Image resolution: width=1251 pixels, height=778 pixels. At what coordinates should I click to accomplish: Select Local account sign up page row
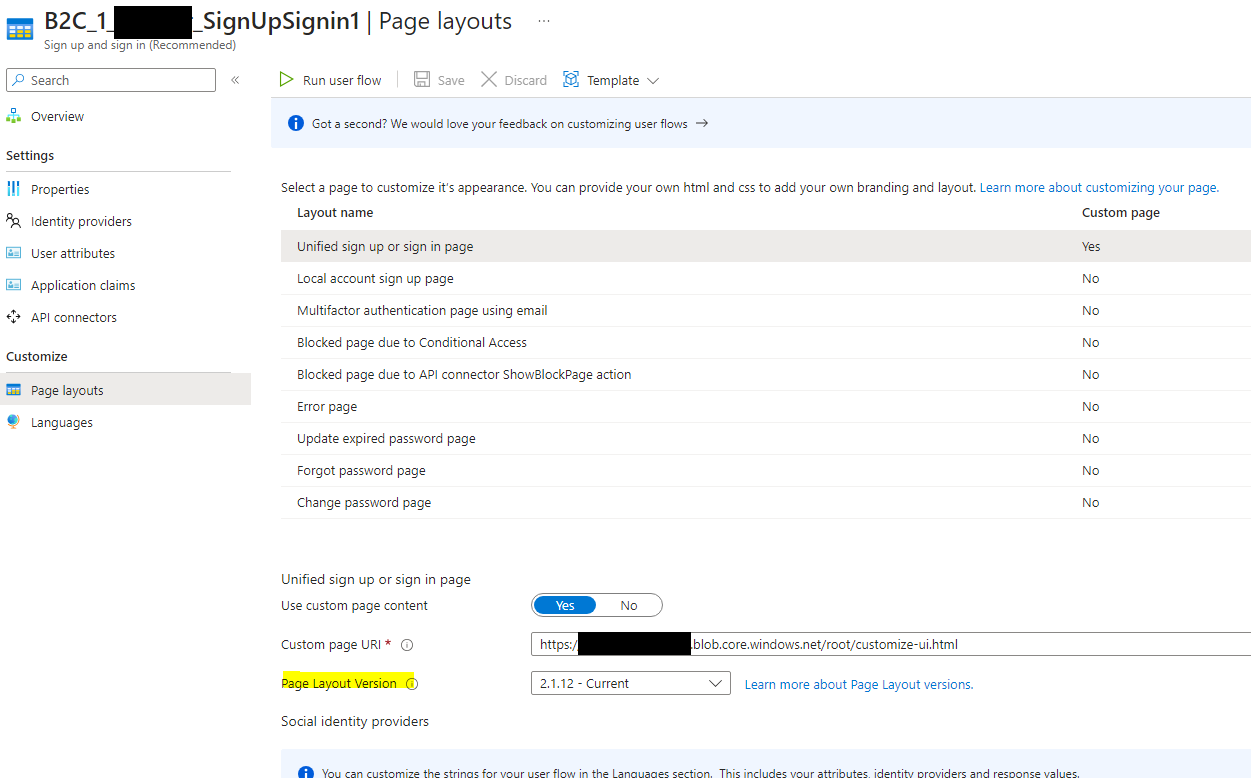tap(765, 278)
